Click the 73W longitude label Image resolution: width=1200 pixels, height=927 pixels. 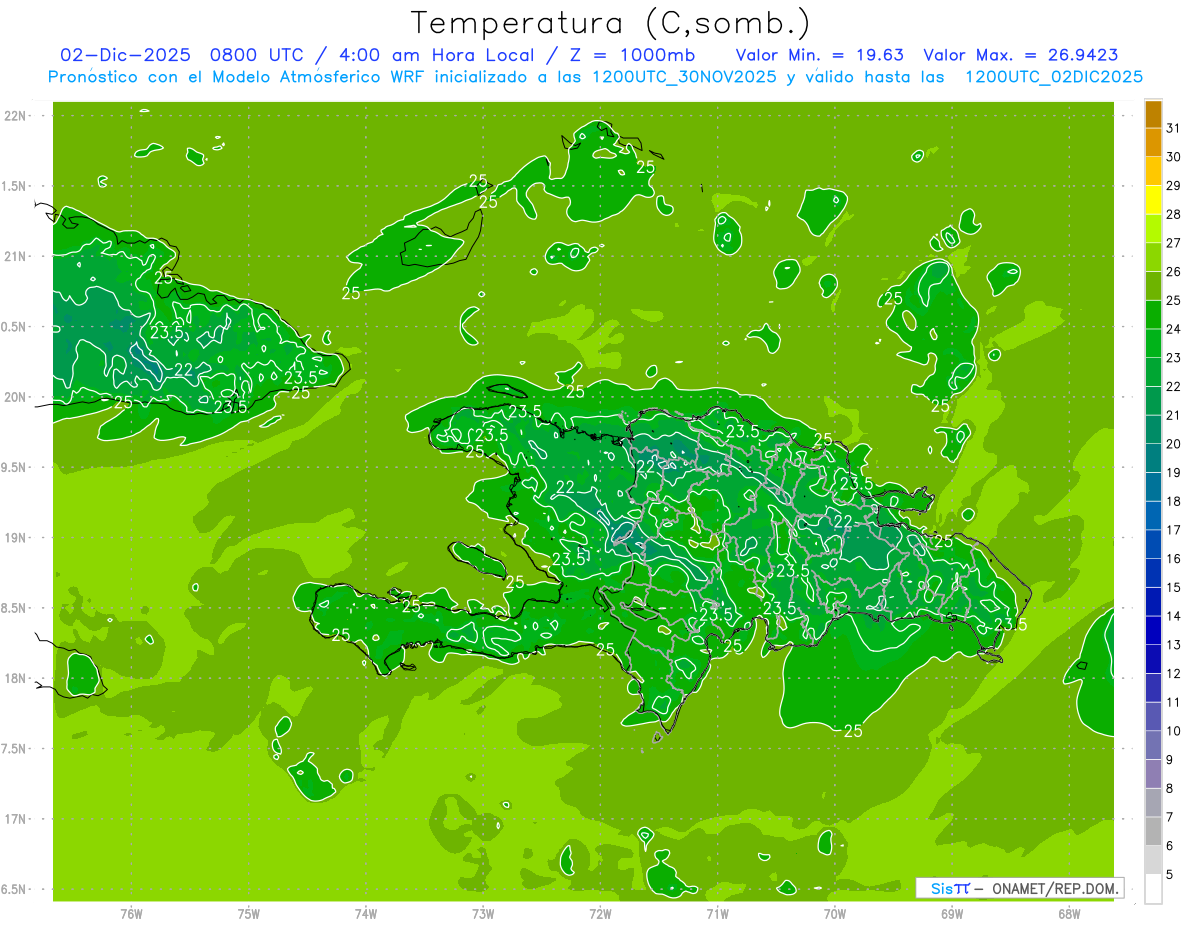(x=483, y=914)
